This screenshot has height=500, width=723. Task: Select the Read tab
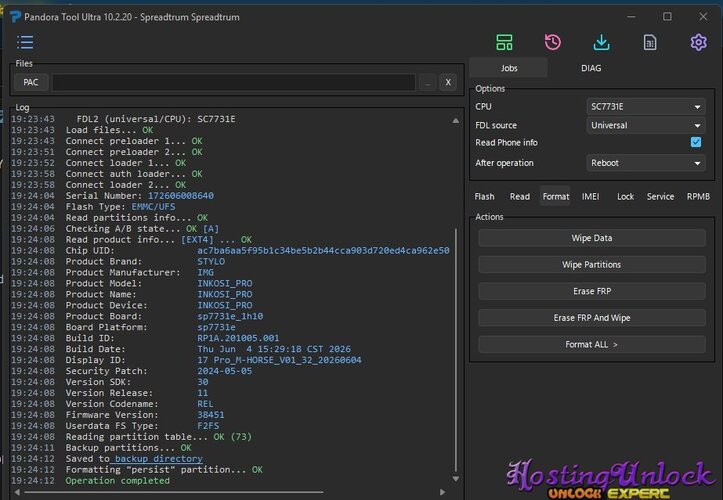520,196
